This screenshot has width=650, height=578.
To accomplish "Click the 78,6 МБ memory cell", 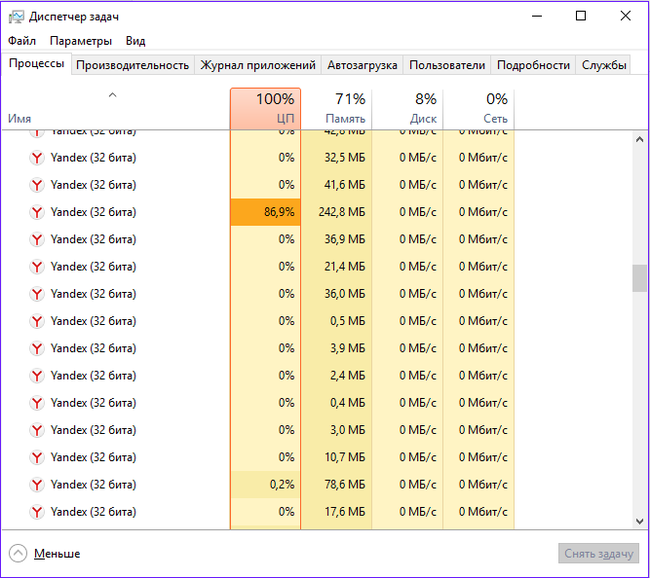I will tap(336, 485).
